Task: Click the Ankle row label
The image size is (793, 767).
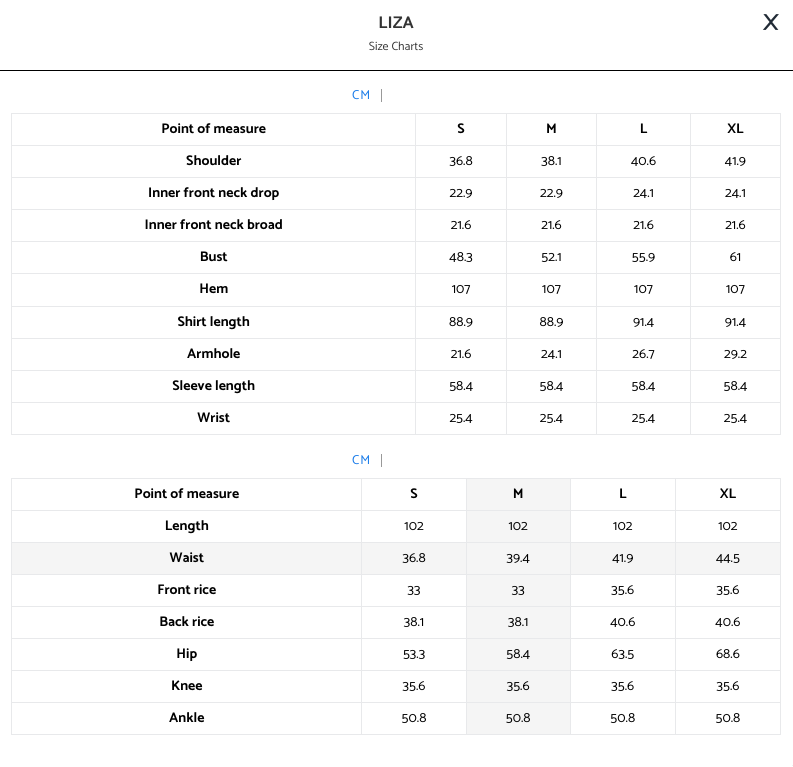Action: pos(187,718)
